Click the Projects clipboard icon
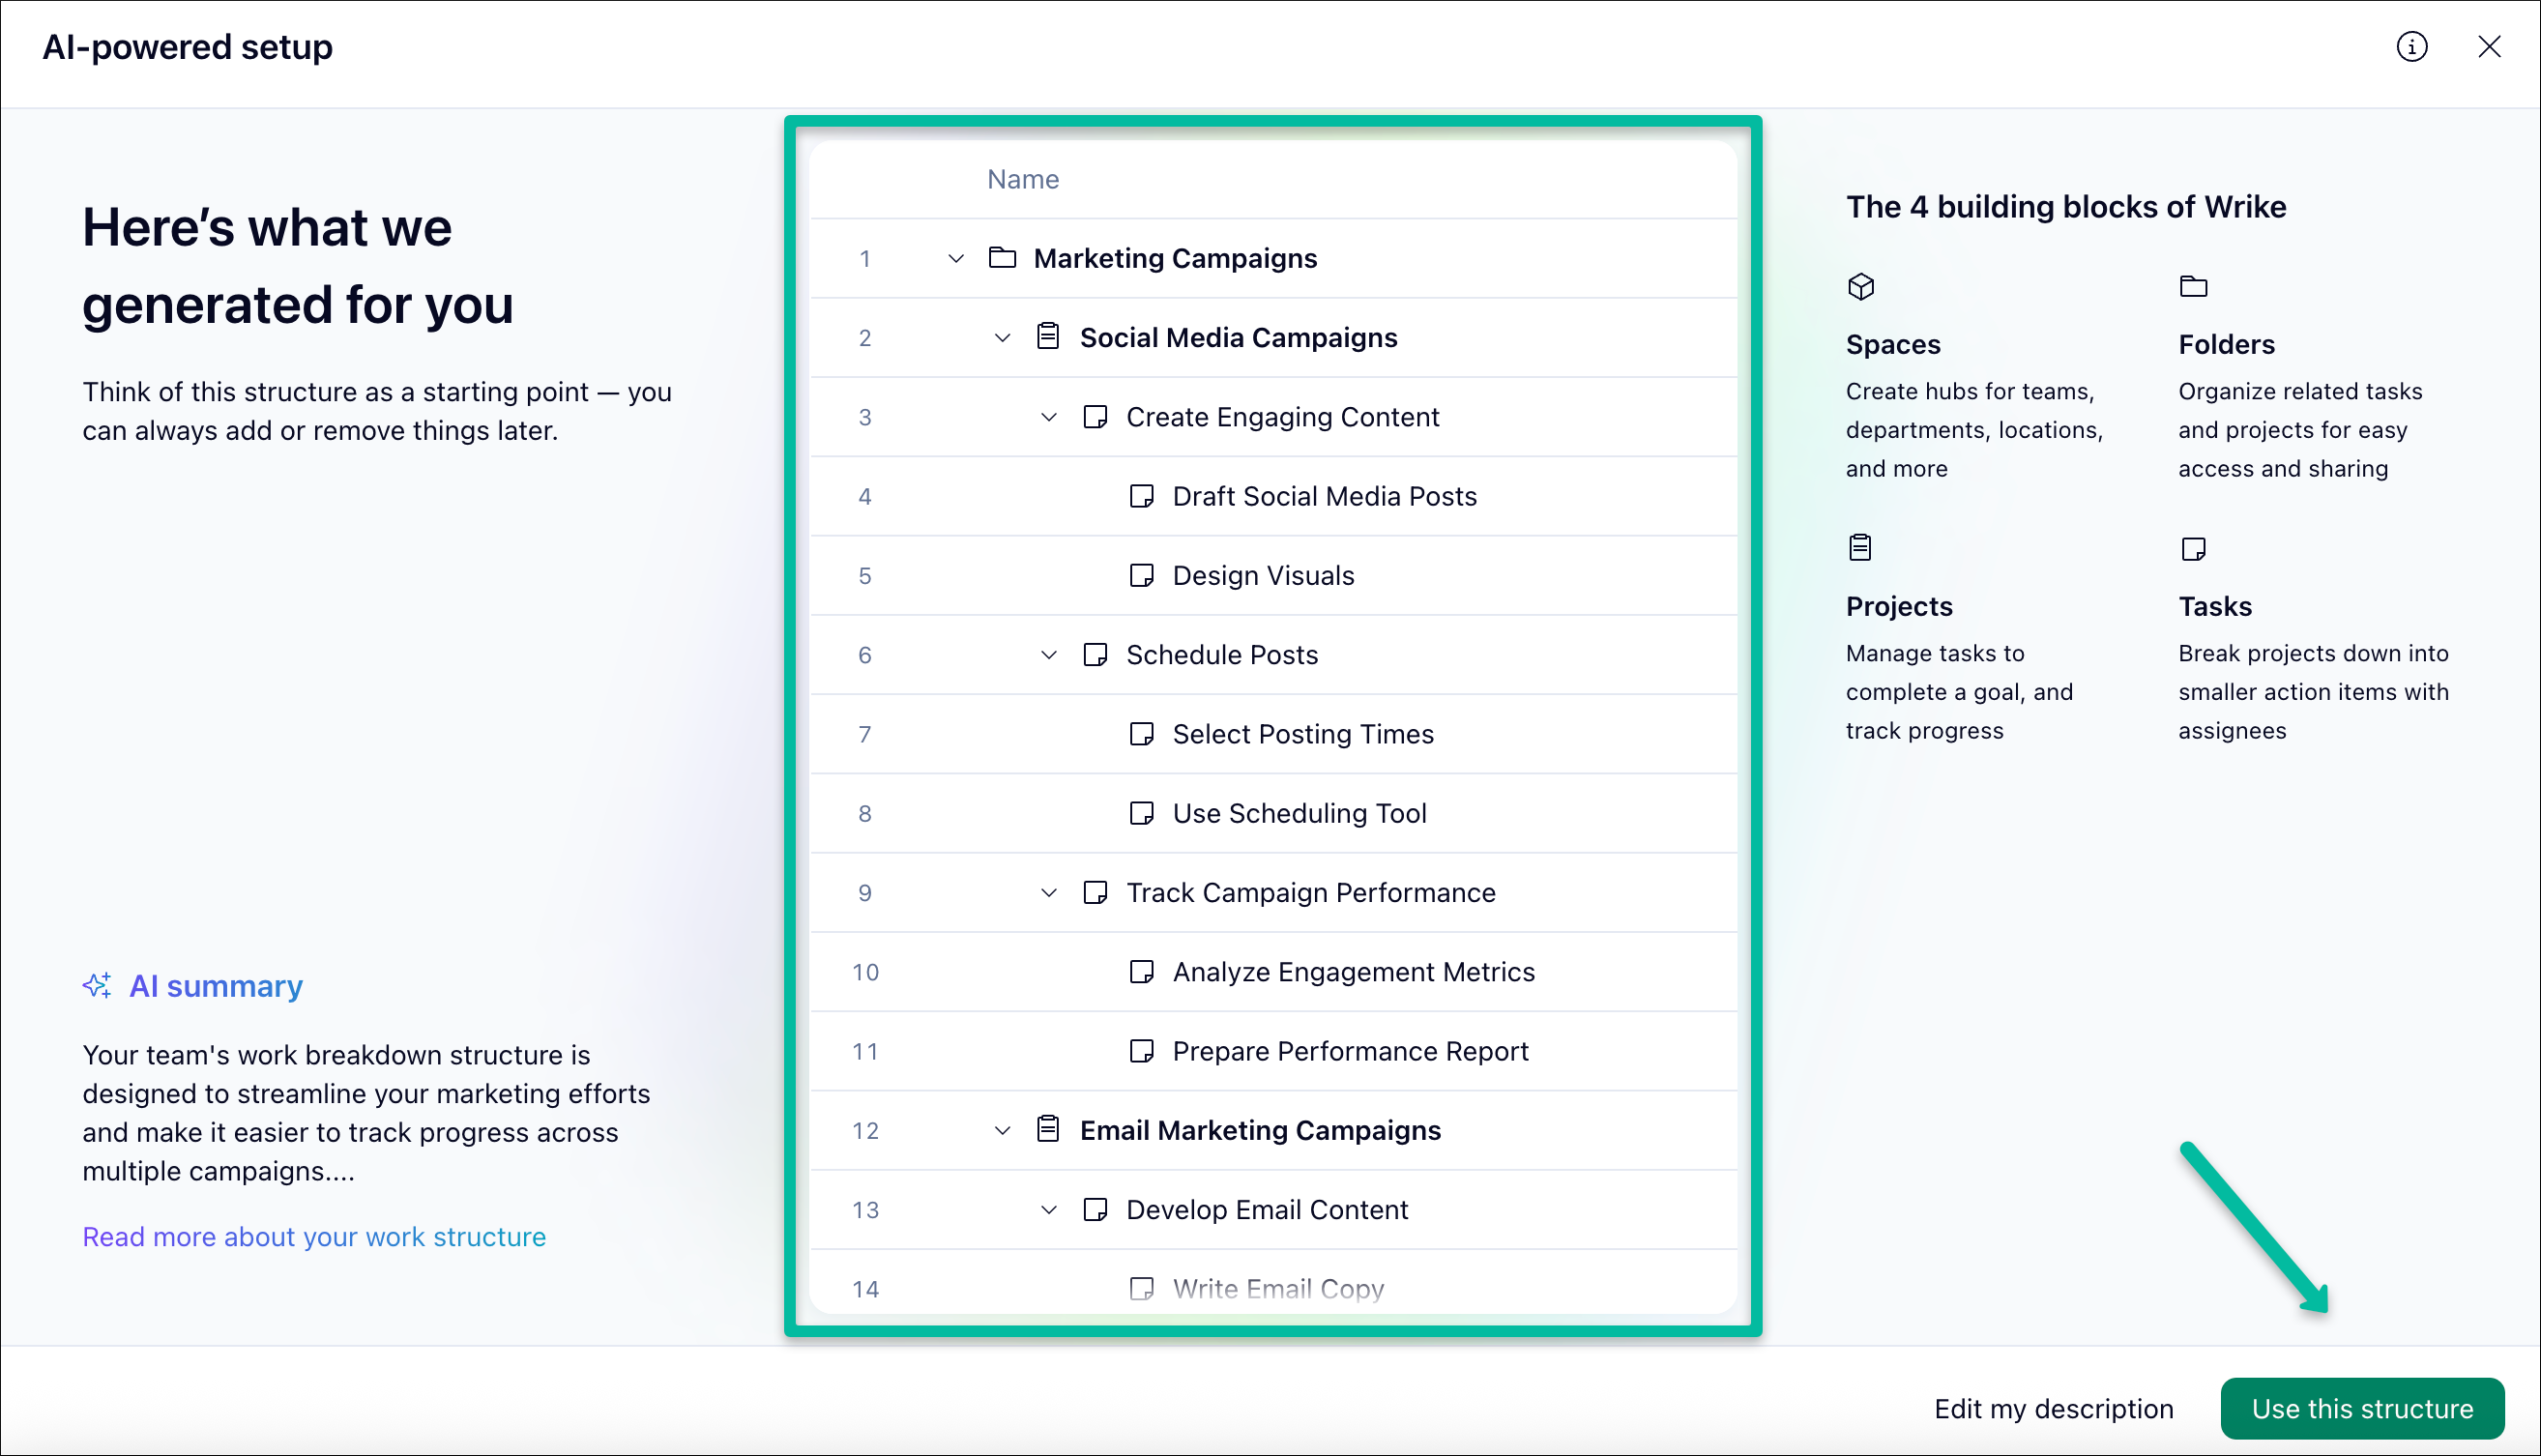 (x=1860, y=548)
